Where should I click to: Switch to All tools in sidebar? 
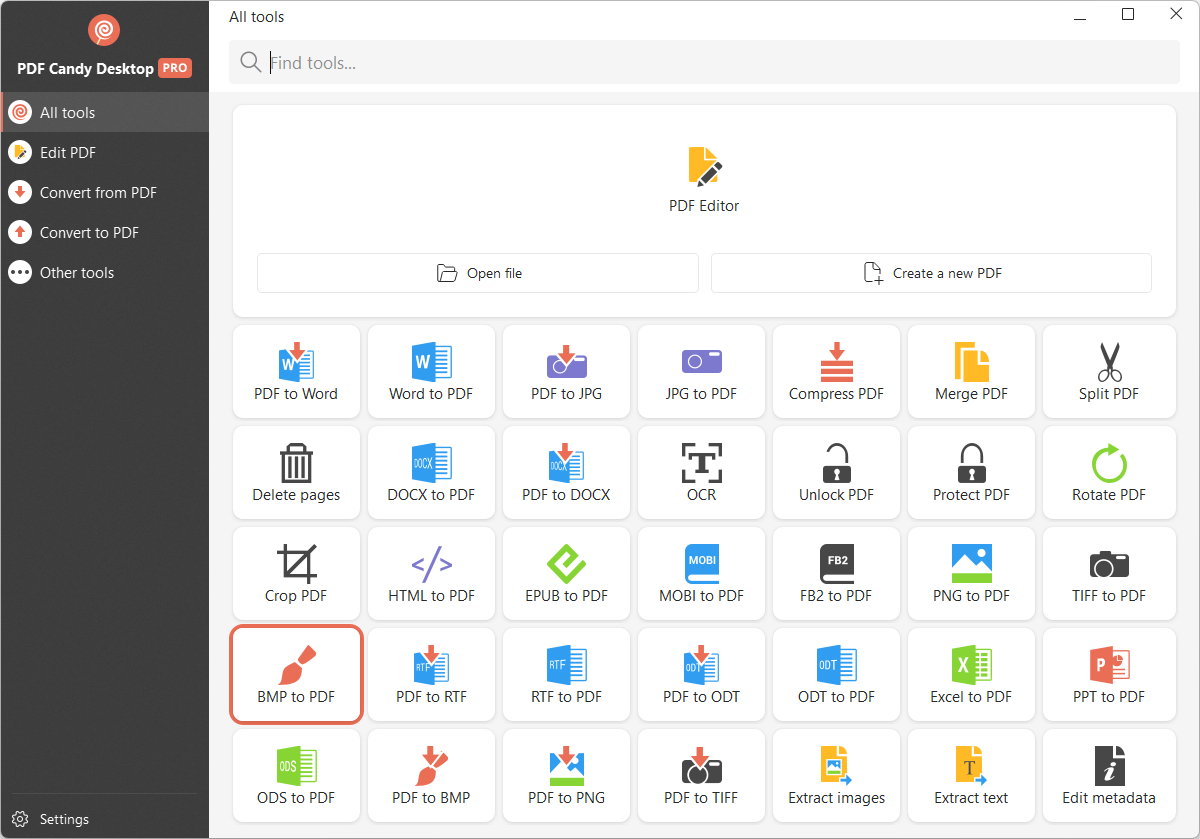click(x=105, y=112)
